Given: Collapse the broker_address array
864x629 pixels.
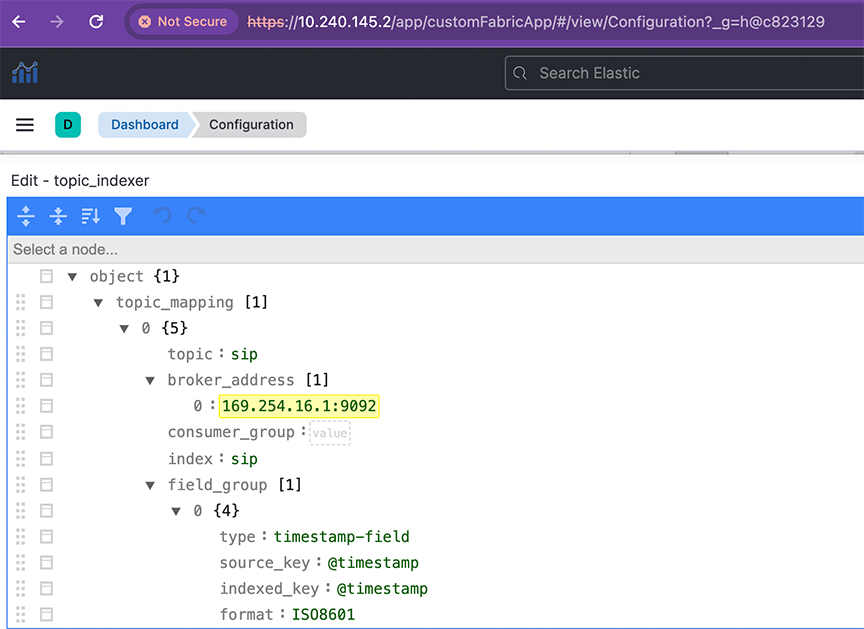Looking at the screenshot, I should pos(150,380).
